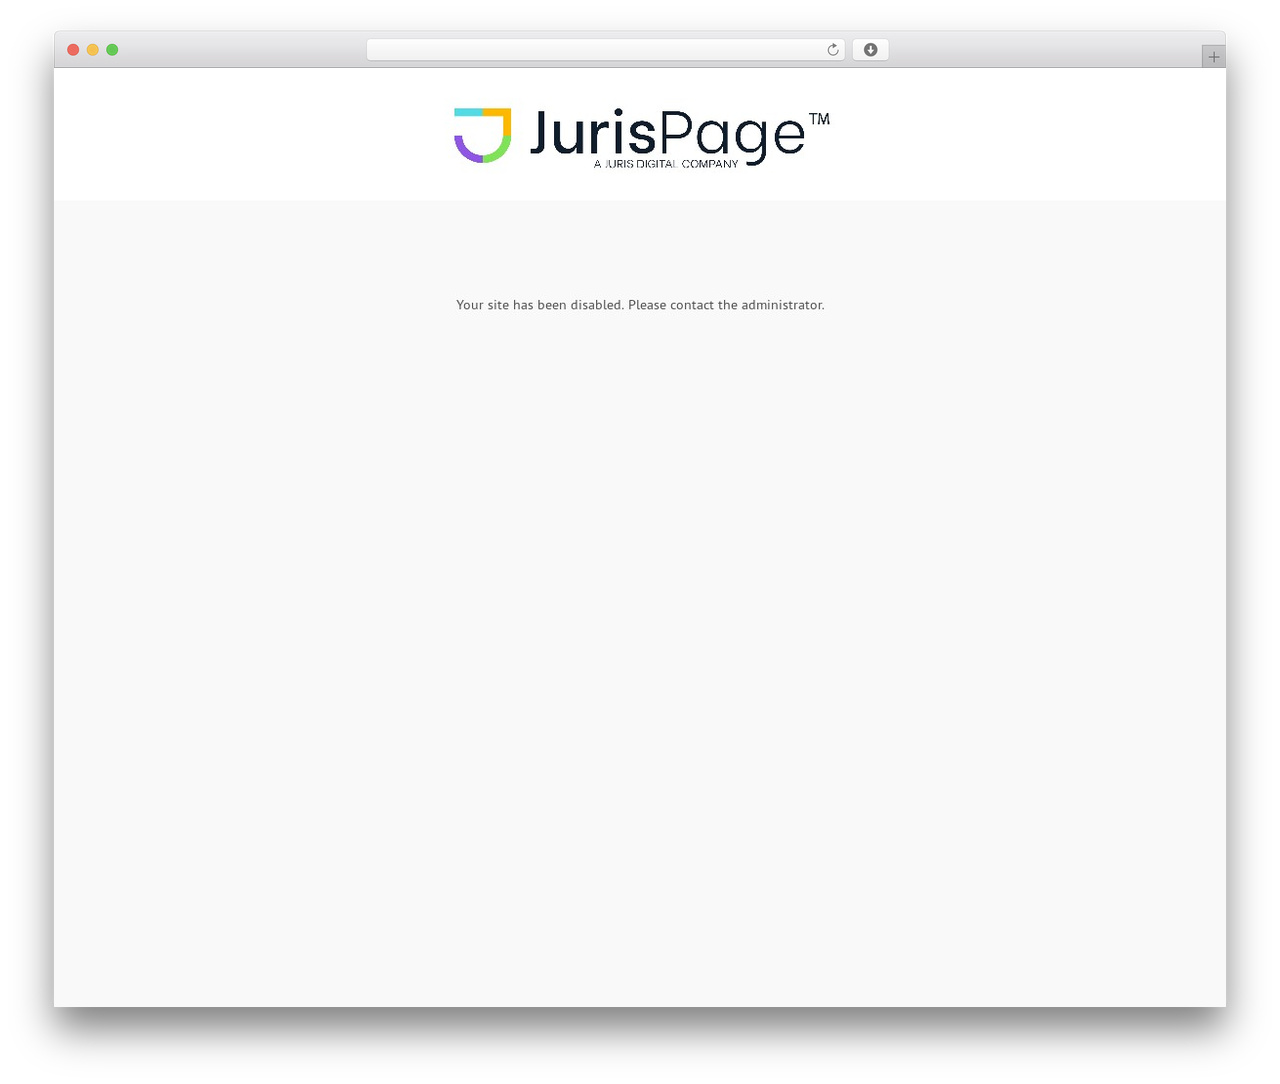Add a new tab with the plus button

coord(1213,57)
